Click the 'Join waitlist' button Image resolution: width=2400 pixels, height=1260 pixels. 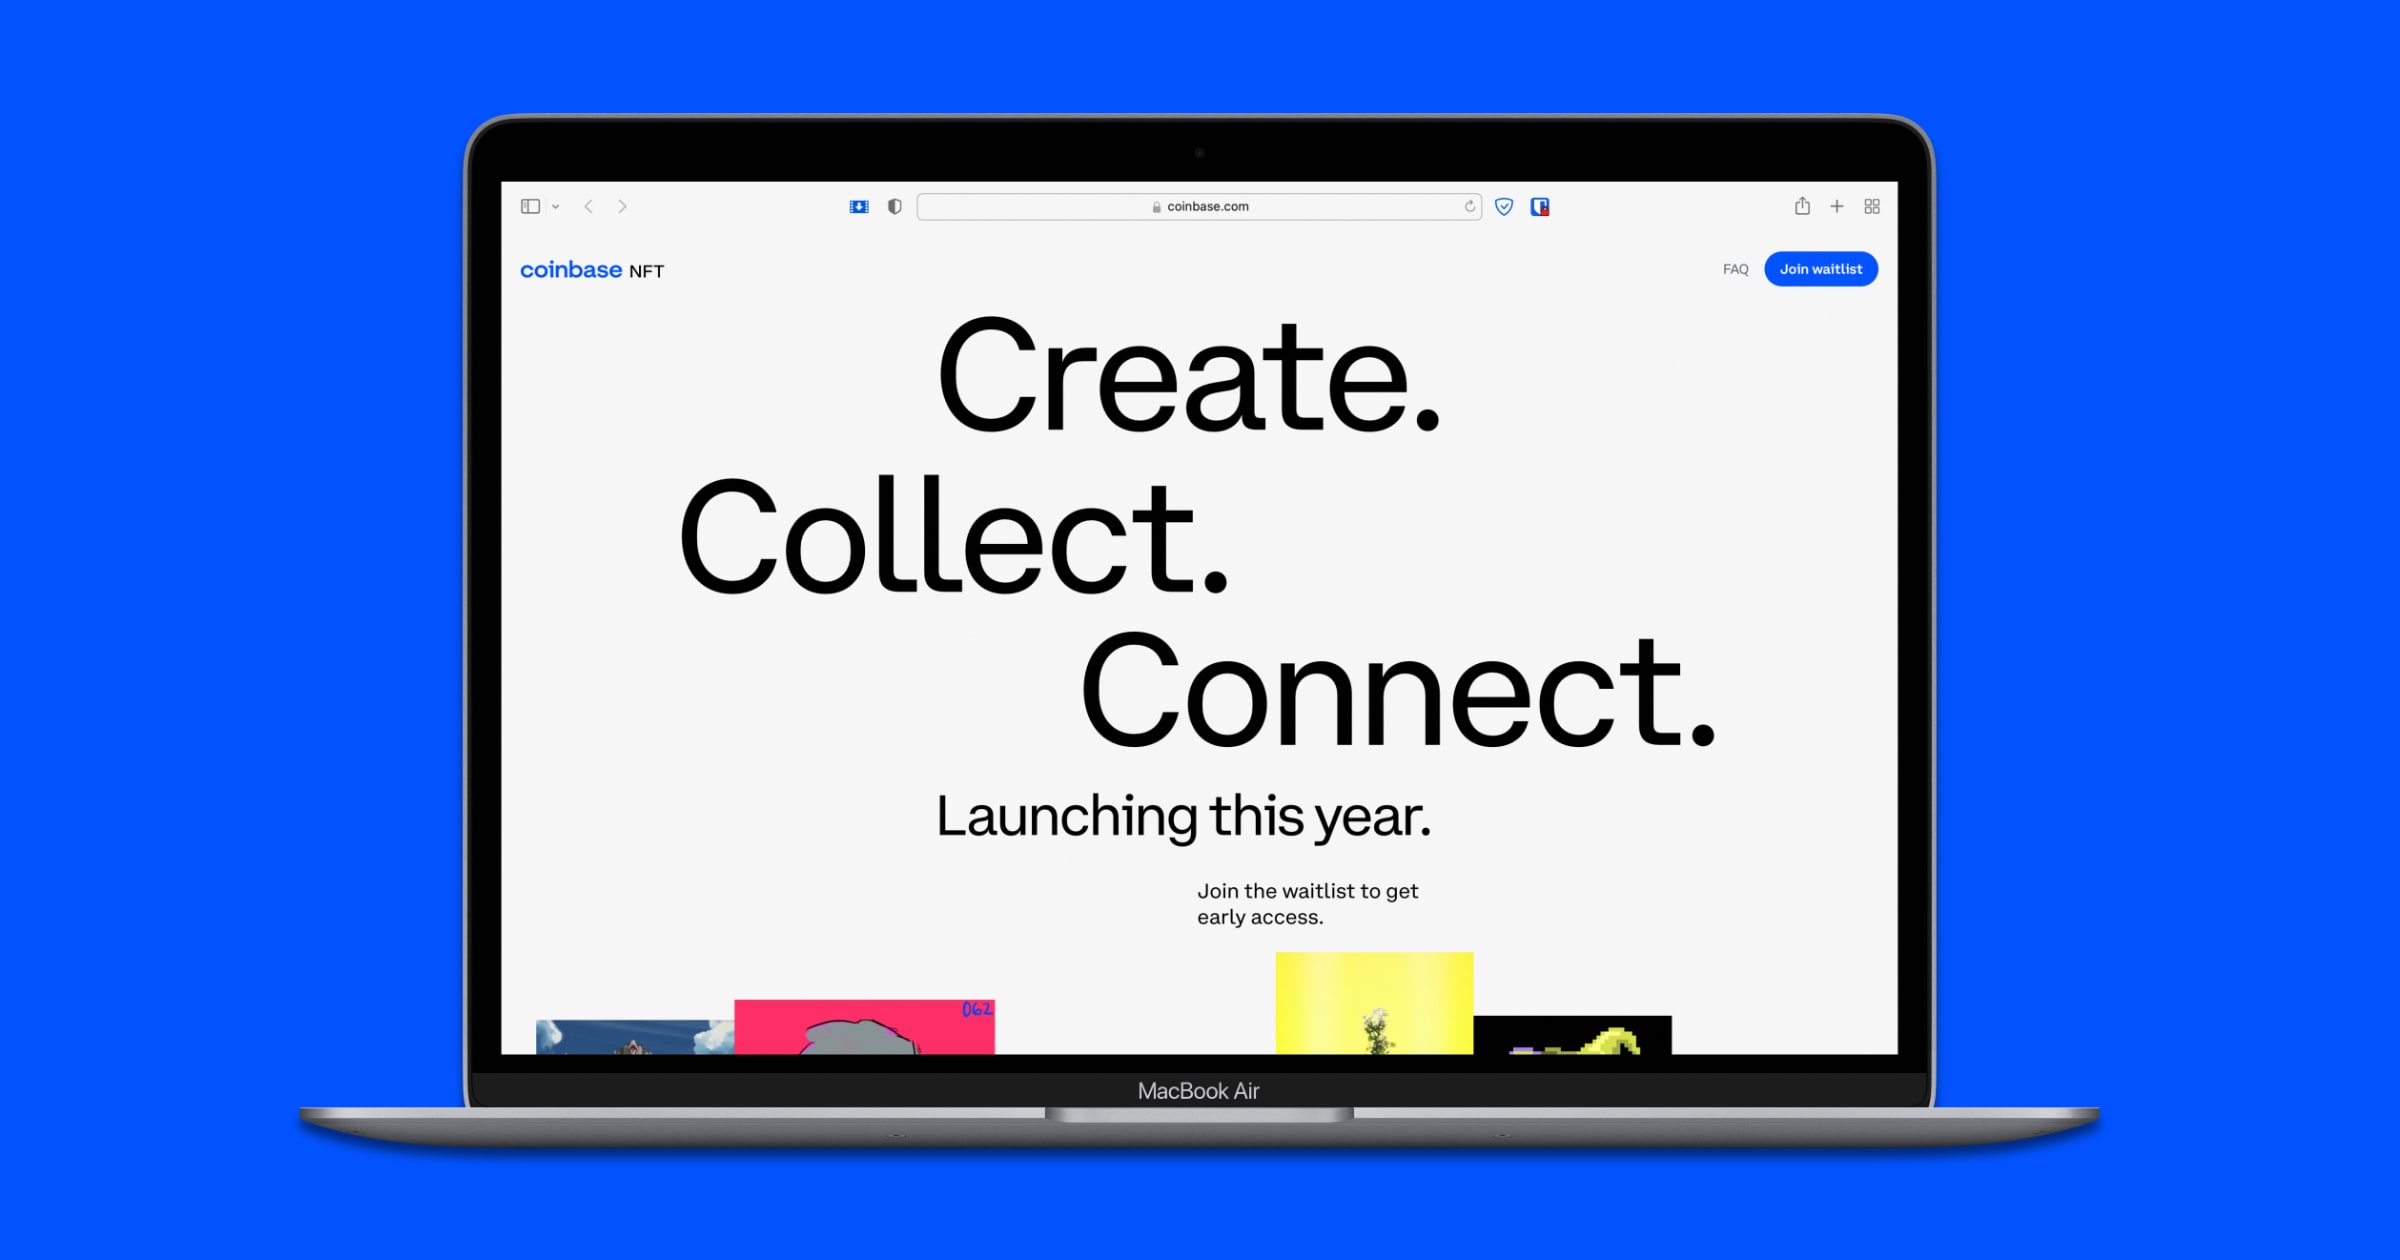(1822, 270)
